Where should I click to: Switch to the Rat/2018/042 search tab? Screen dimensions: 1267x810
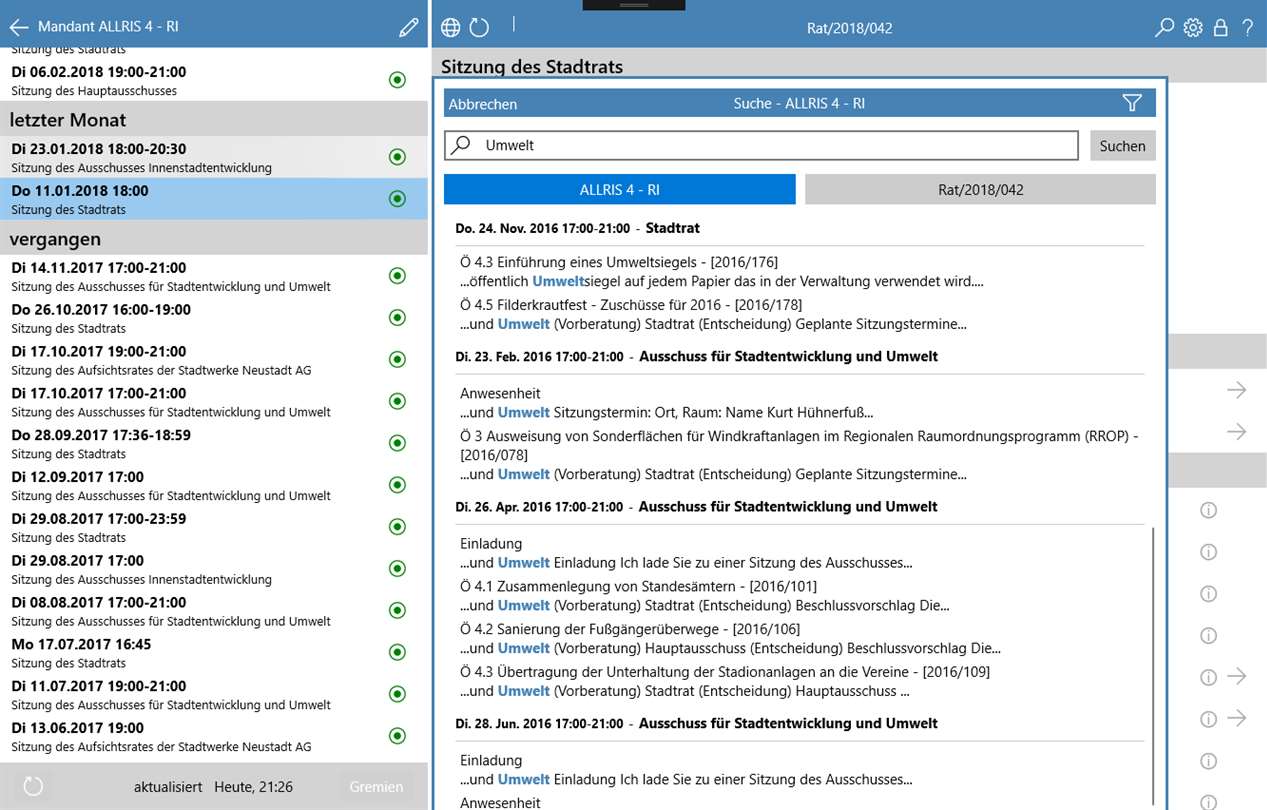click(980, 189)
